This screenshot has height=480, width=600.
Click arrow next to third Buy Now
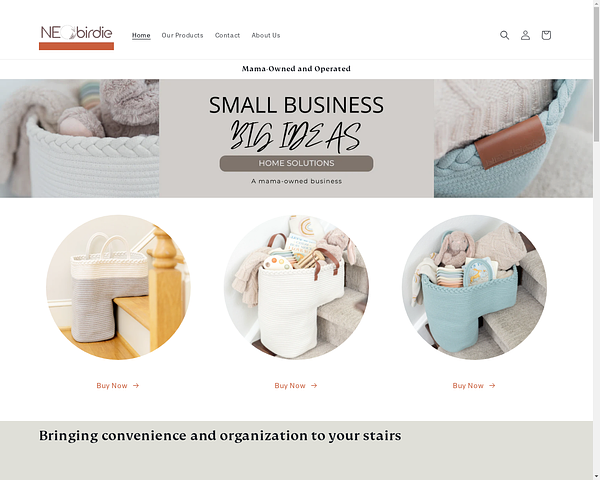(x=492, y=385)
